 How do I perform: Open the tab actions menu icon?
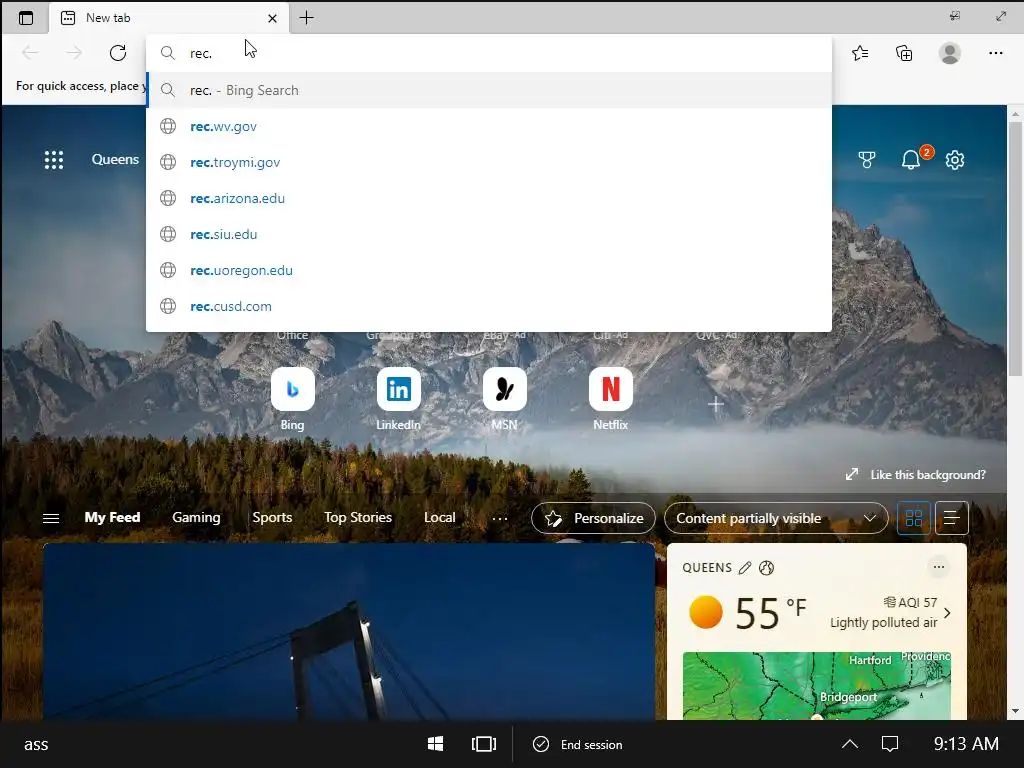(x=25, y=18)
